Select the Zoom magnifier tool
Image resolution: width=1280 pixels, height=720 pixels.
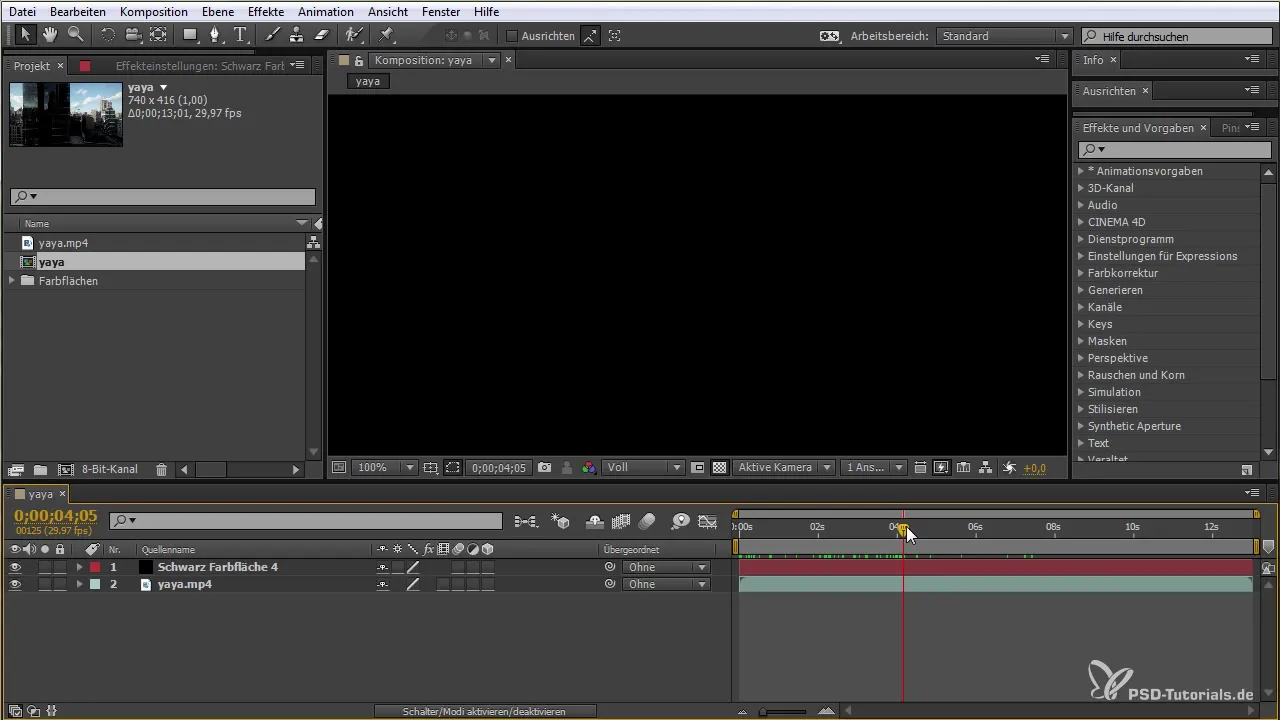[75, 35]
